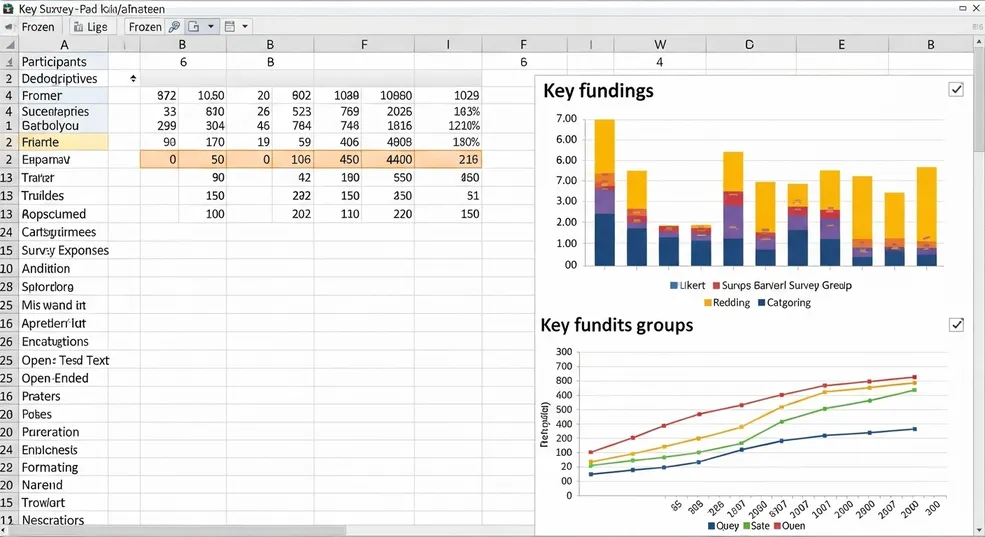Click the small icon left of Frozen tab
Screen dimensions: 985x537
tap(9, 27)
